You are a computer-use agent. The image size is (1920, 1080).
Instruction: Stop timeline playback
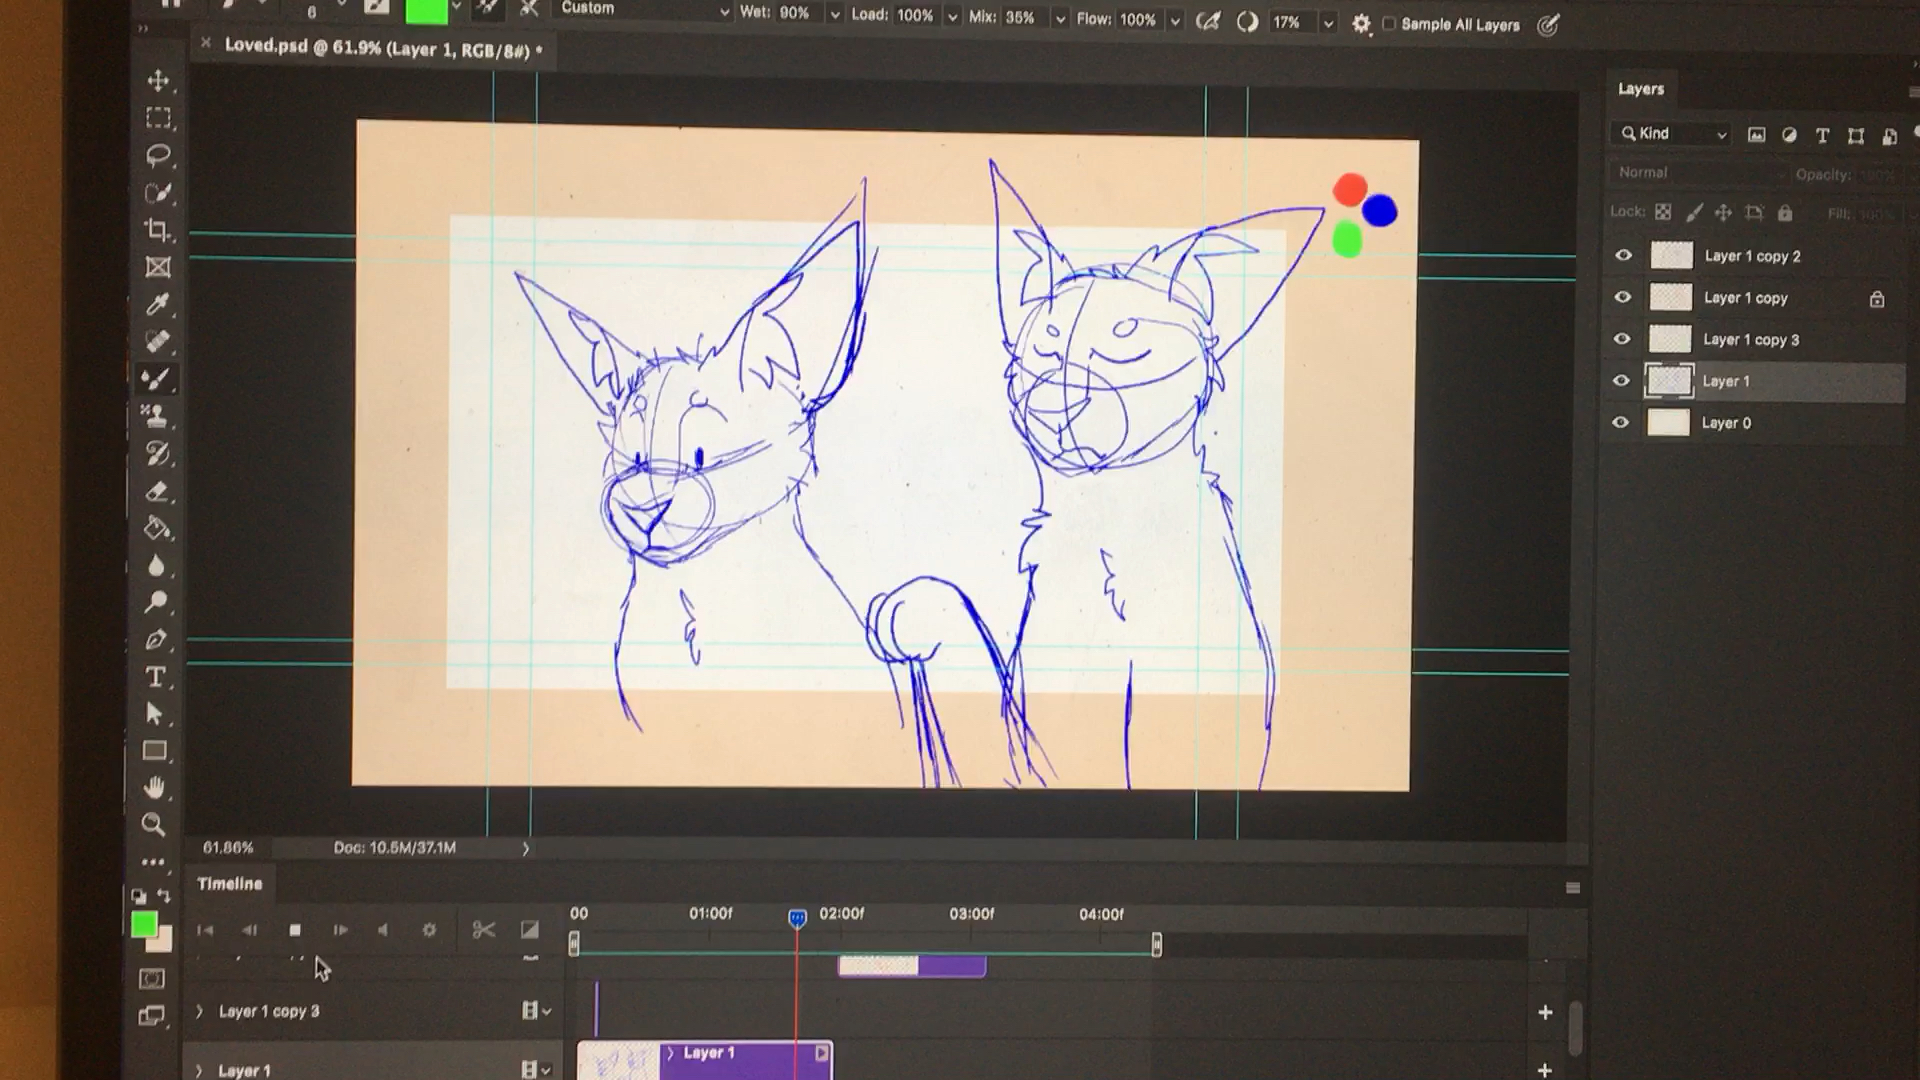[x=295, y=930]
